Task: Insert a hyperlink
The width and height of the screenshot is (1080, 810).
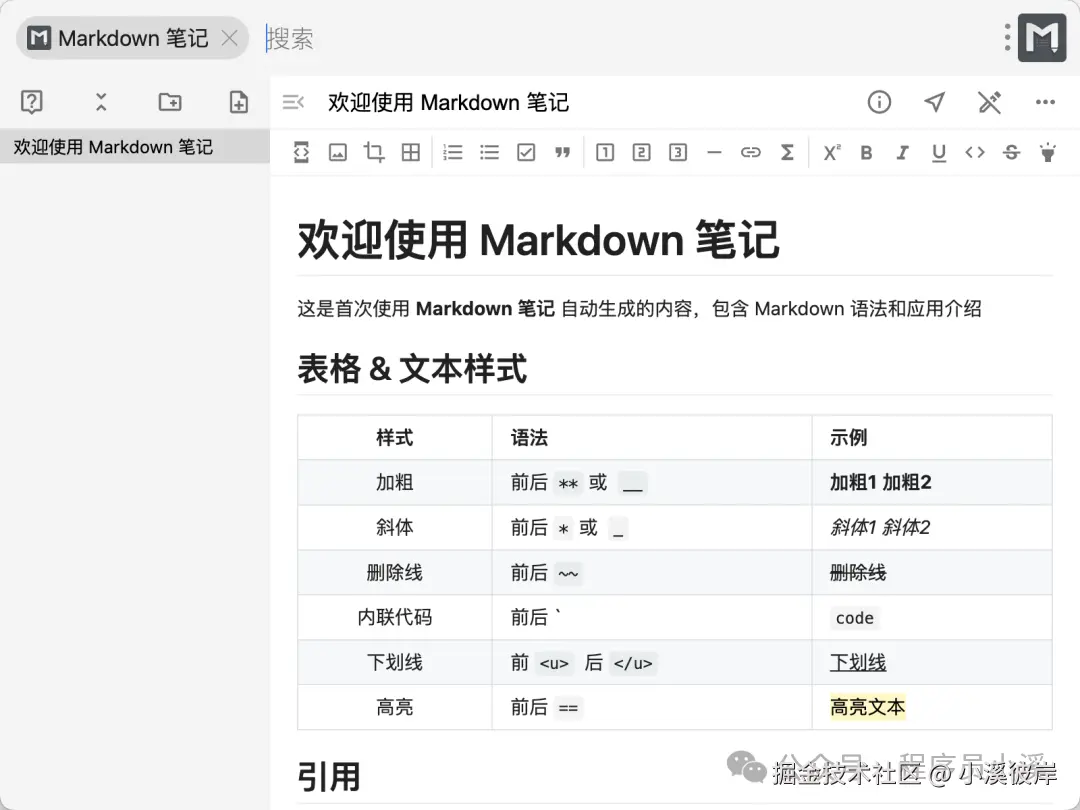Action: [x=751, y=152]
